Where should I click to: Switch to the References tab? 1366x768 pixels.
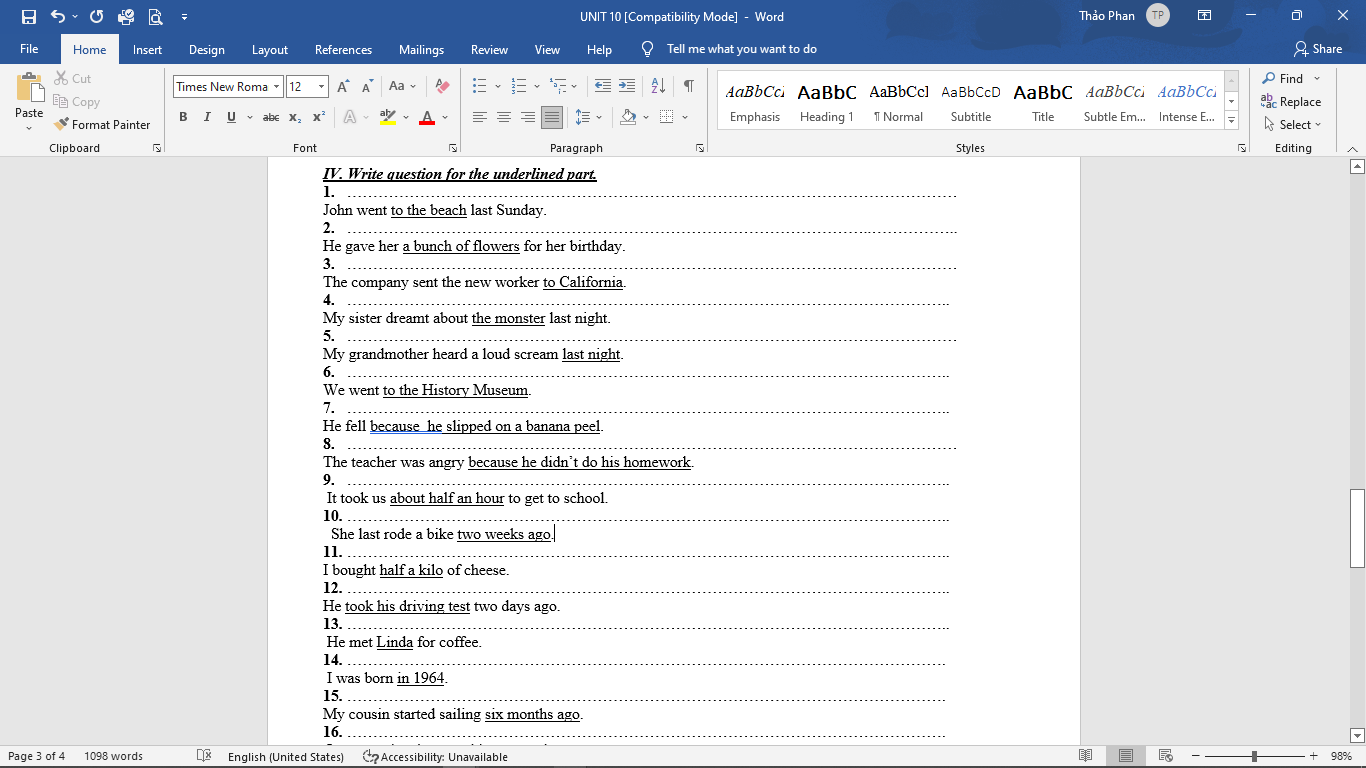click(x=343, y=49)
